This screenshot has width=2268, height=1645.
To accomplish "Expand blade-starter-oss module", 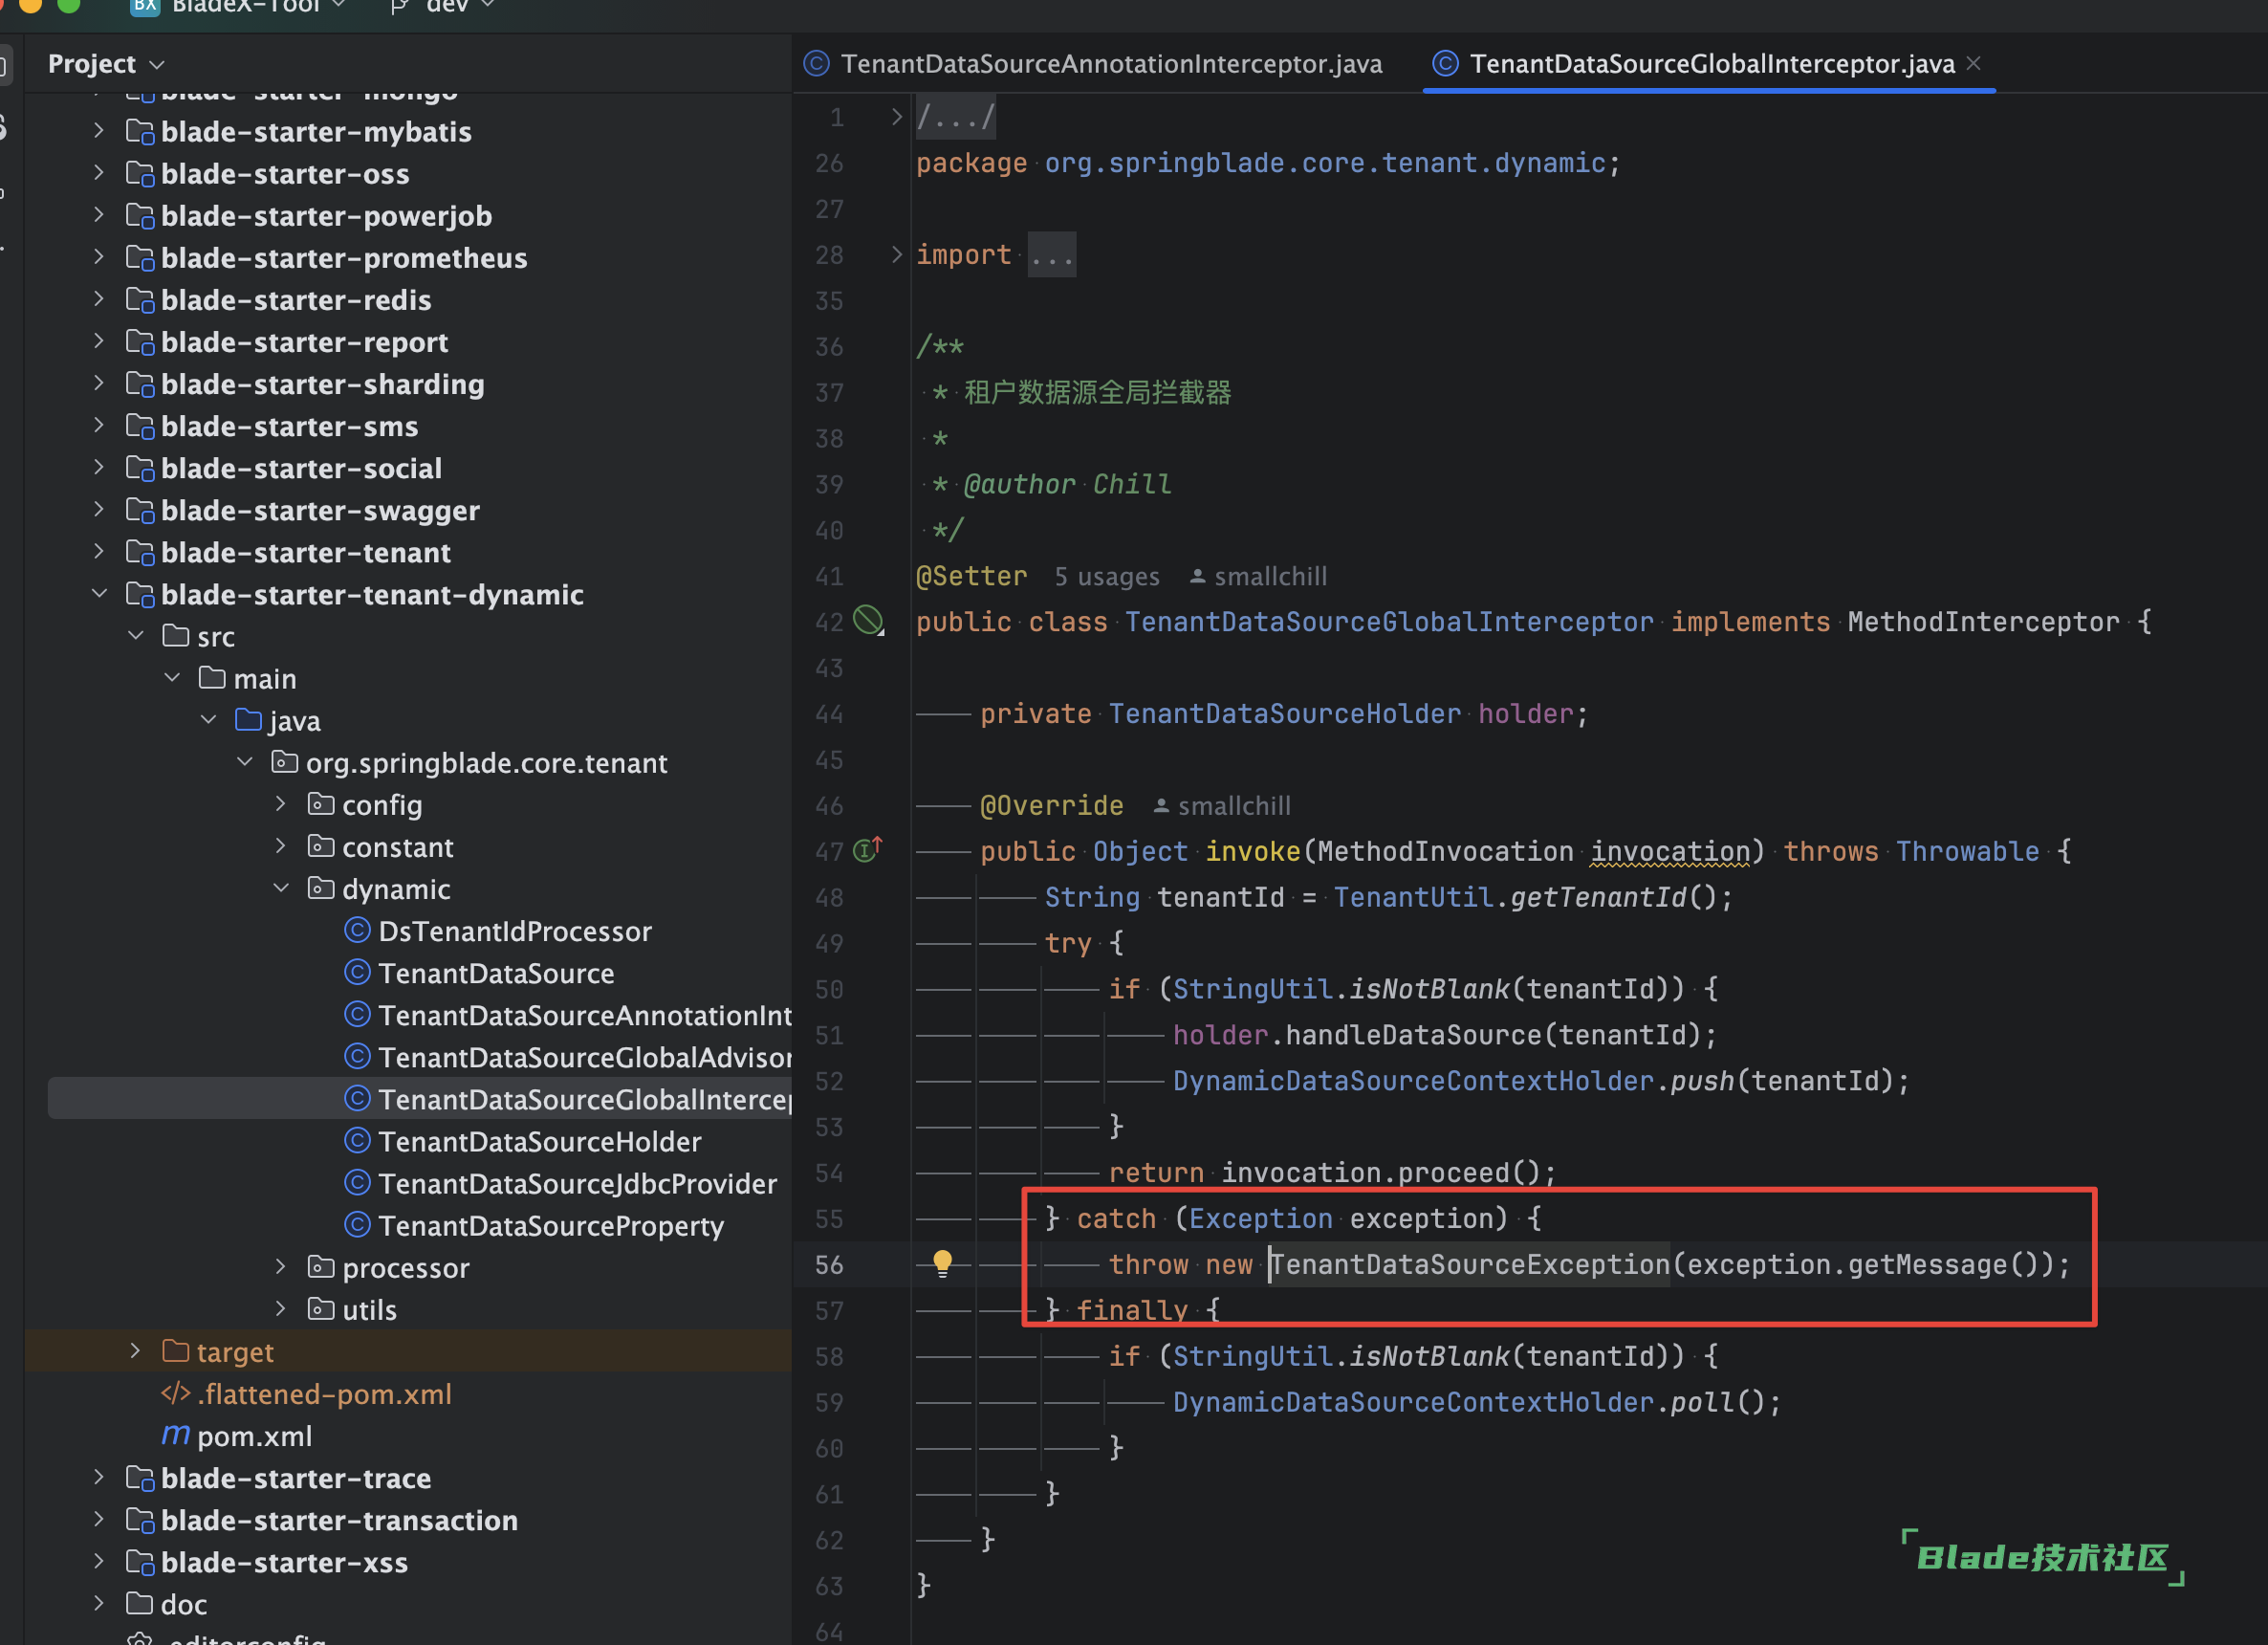I will pos(98,172).
